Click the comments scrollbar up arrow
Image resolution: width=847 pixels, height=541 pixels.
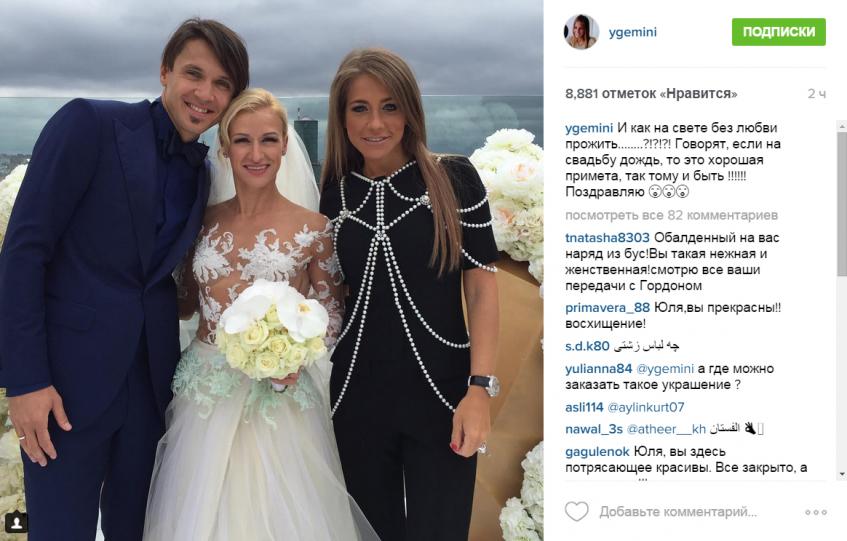[x=842, y=126]
